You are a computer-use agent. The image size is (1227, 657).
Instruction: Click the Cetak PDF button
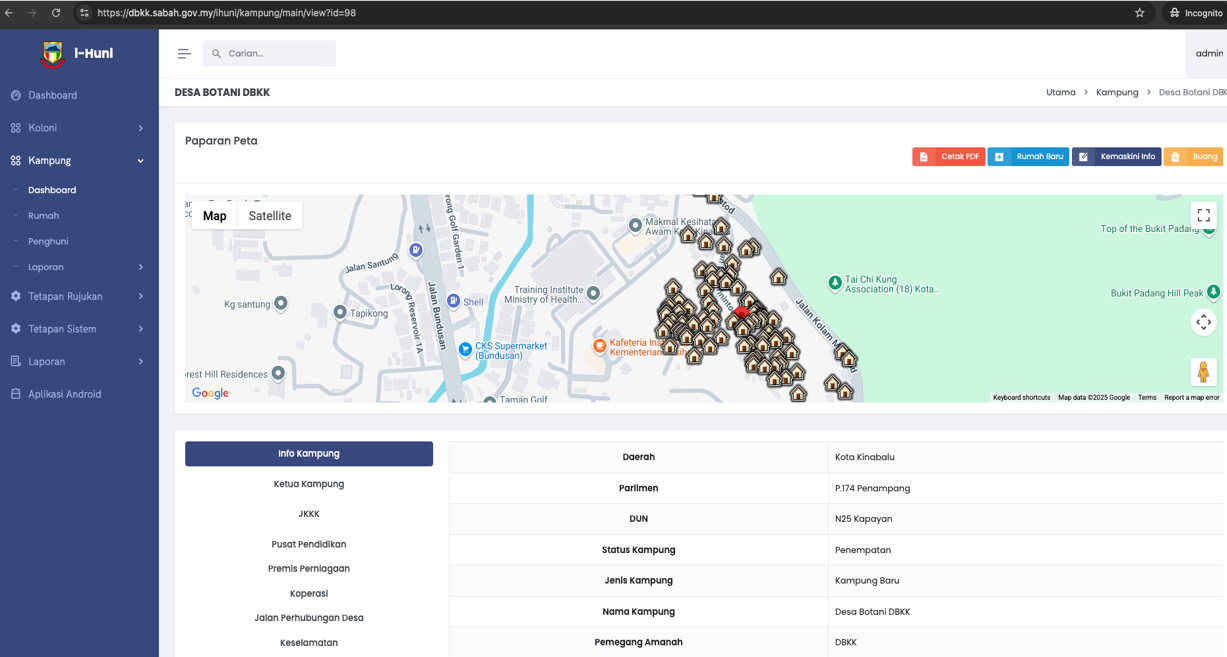[x=948, y=157]
